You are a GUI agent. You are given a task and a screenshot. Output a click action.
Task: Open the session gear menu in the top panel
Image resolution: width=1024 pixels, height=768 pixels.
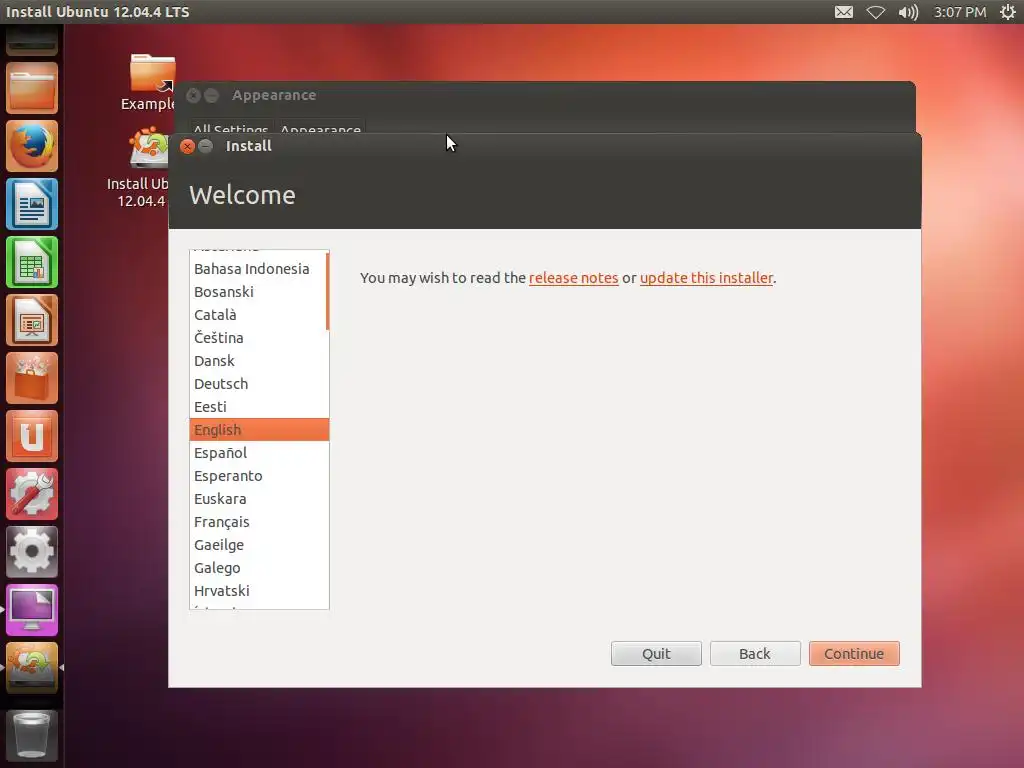coord(1008,12)
